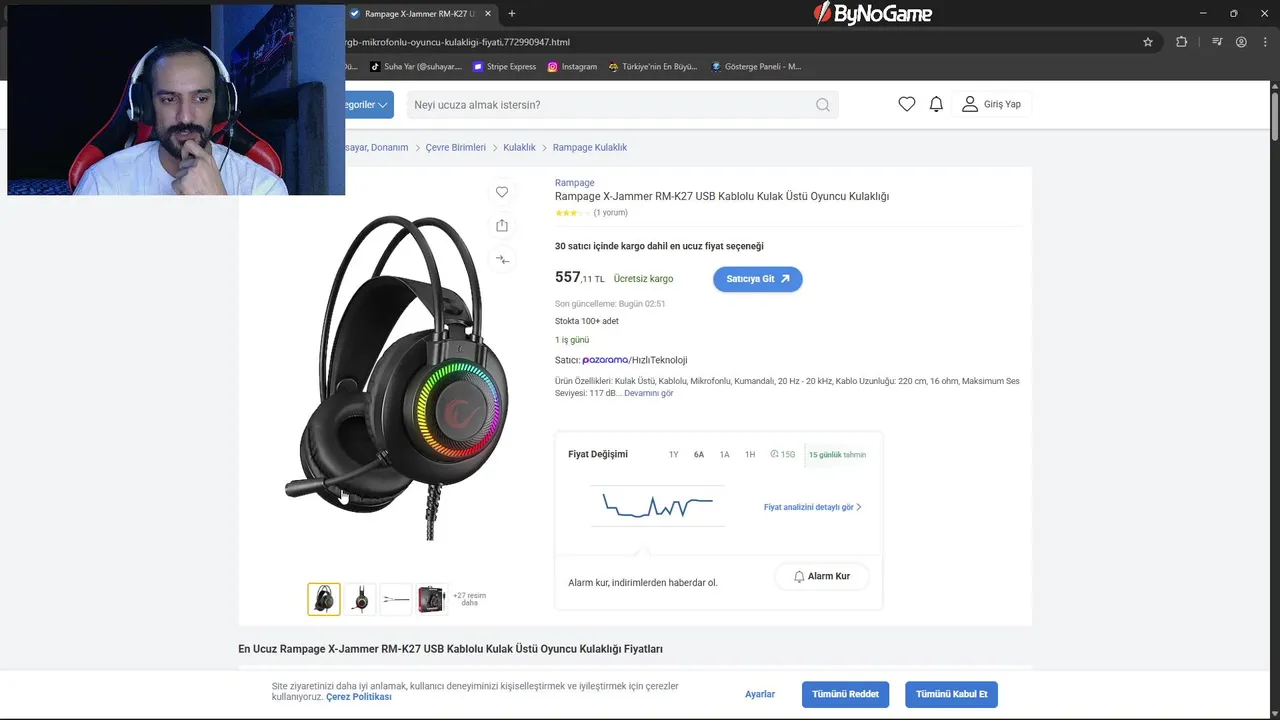
Task: Open Stripe Express bookmark
Action: pos(505,67)
